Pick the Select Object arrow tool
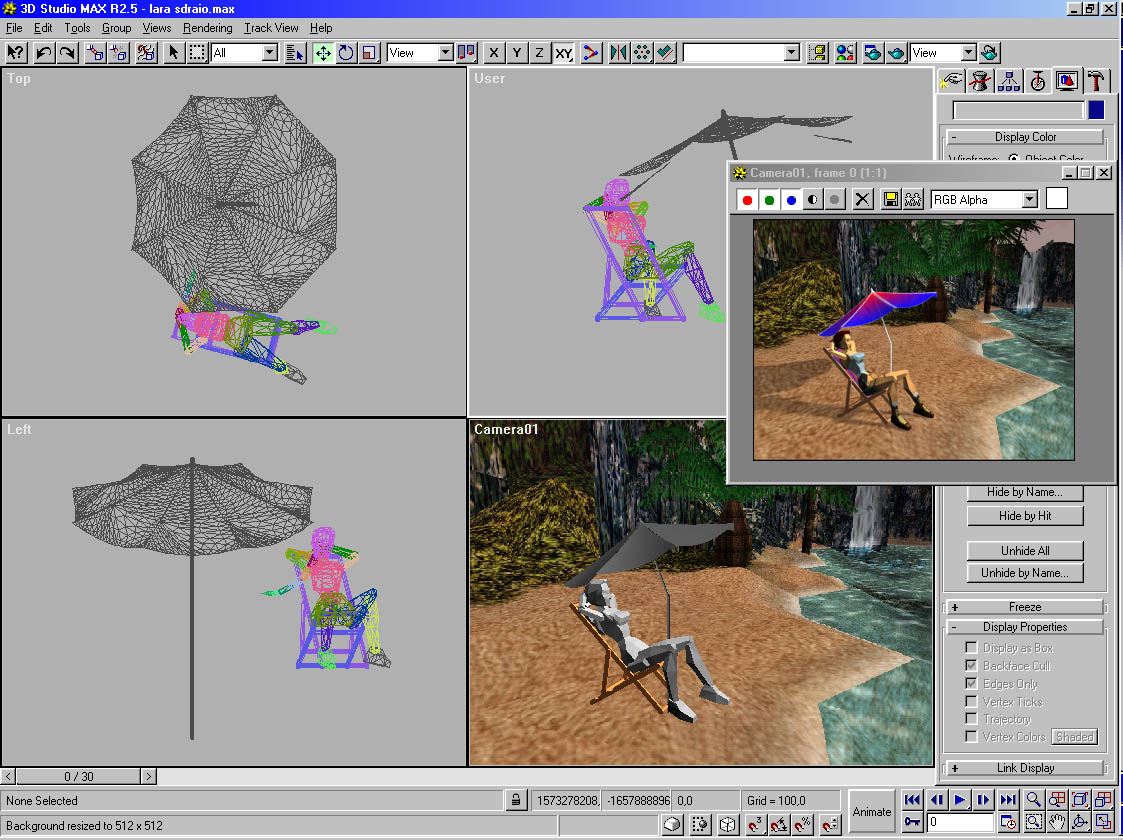 (x=173, y=53)
